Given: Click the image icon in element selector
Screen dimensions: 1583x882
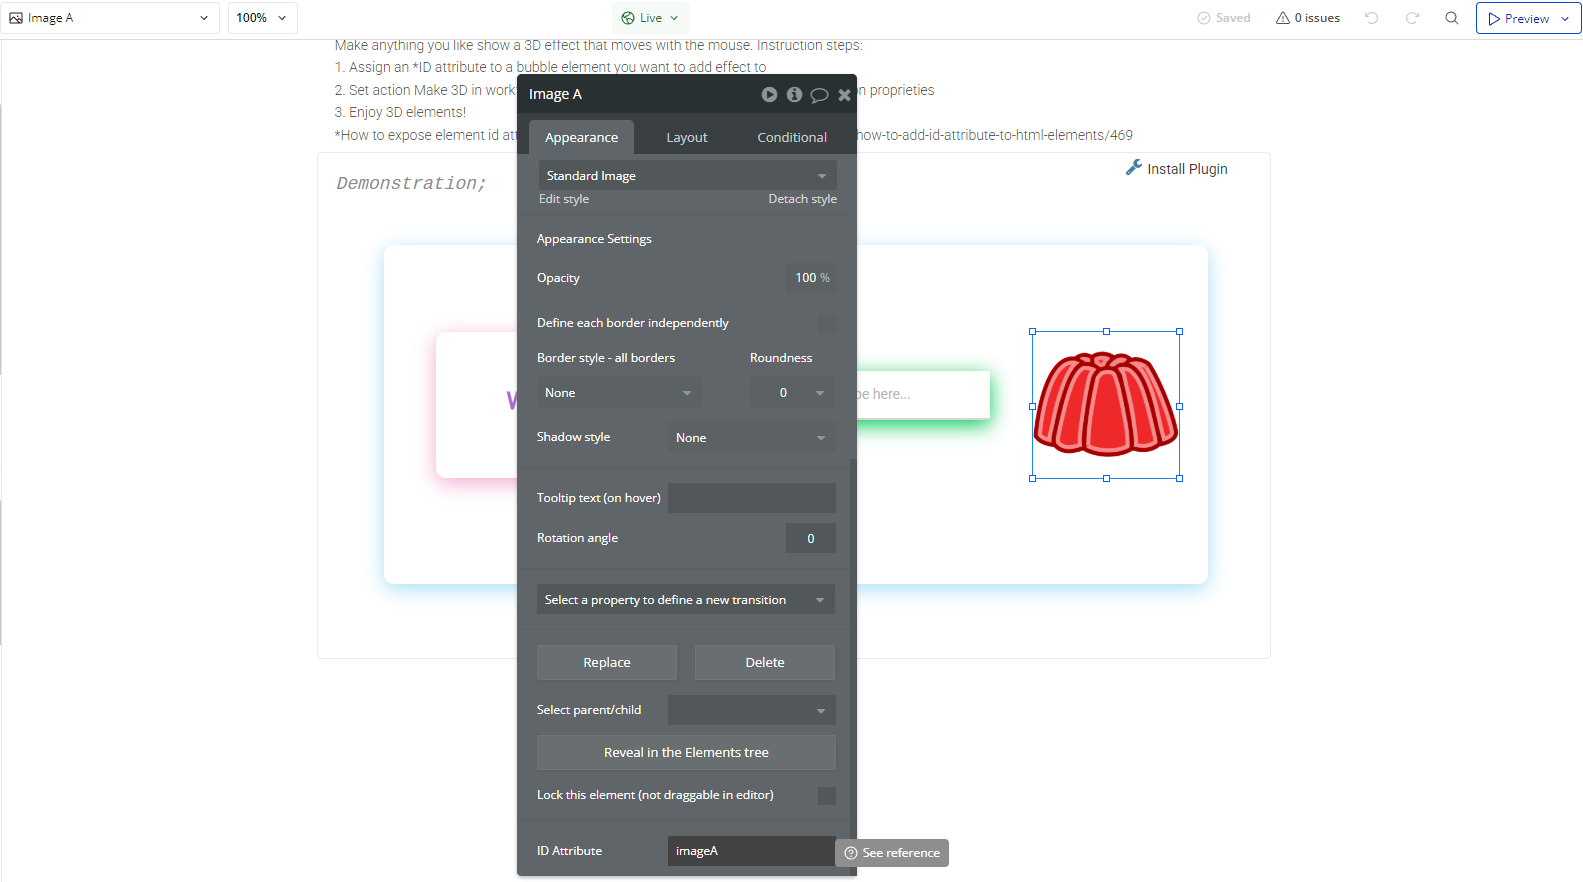Looking at the screenshot, I should coord(16,18).
